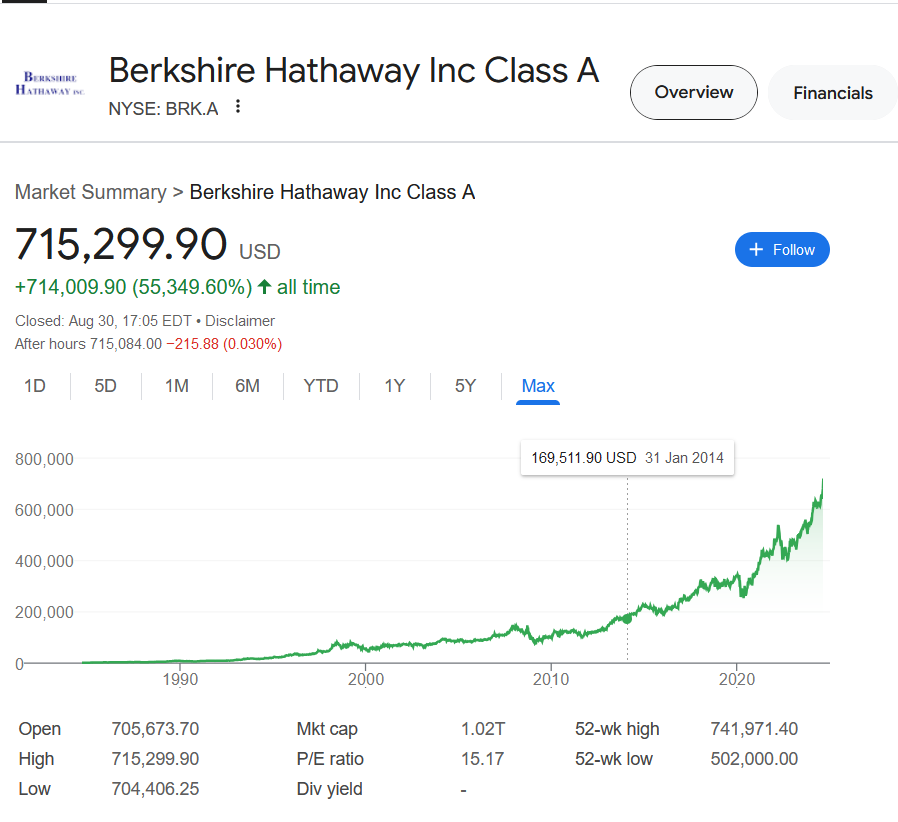Show the 1M chart range
Image resolution: width=898 pixels, height=822 pixels.
[x=177, y=386]
